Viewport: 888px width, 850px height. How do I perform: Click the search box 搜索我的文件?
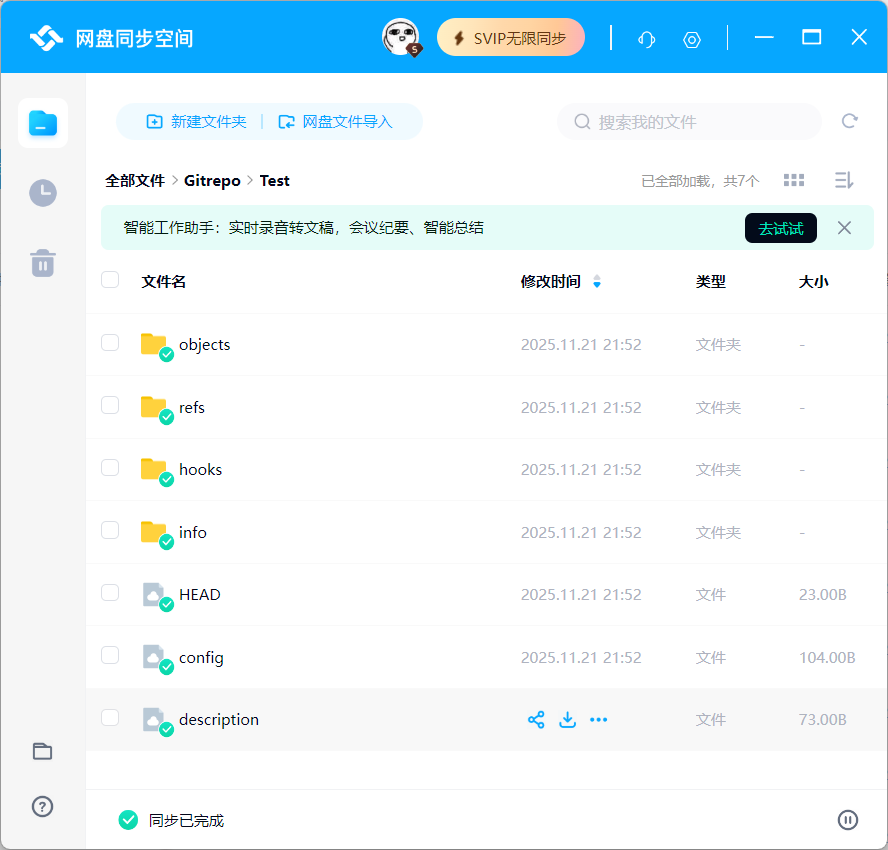688,121
